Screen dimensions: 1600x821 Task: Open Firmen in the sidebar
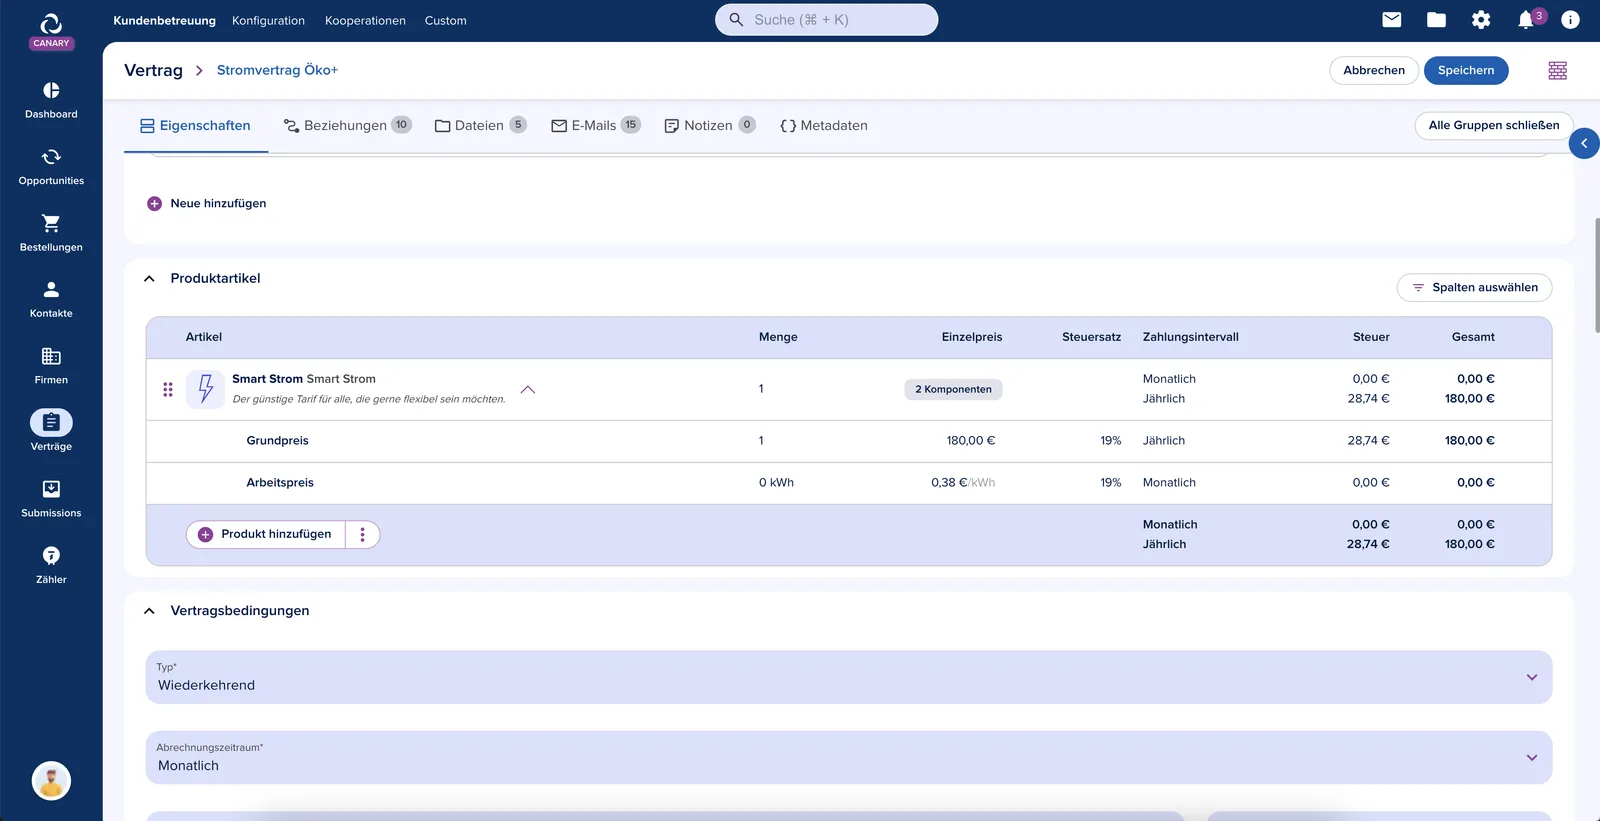pos(51,366)
